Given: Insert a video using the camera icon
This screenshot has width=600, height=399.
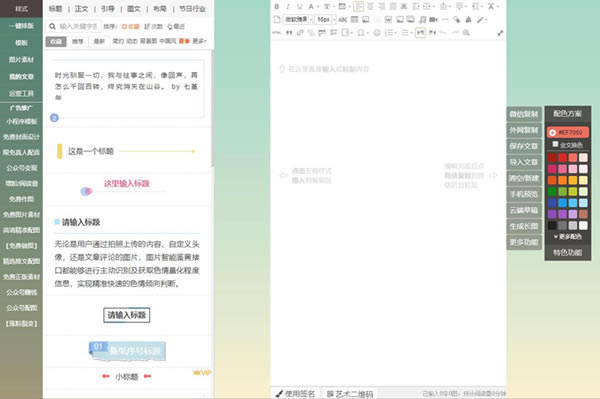Looking at the screenshot, I should click(x=433, y=20).
